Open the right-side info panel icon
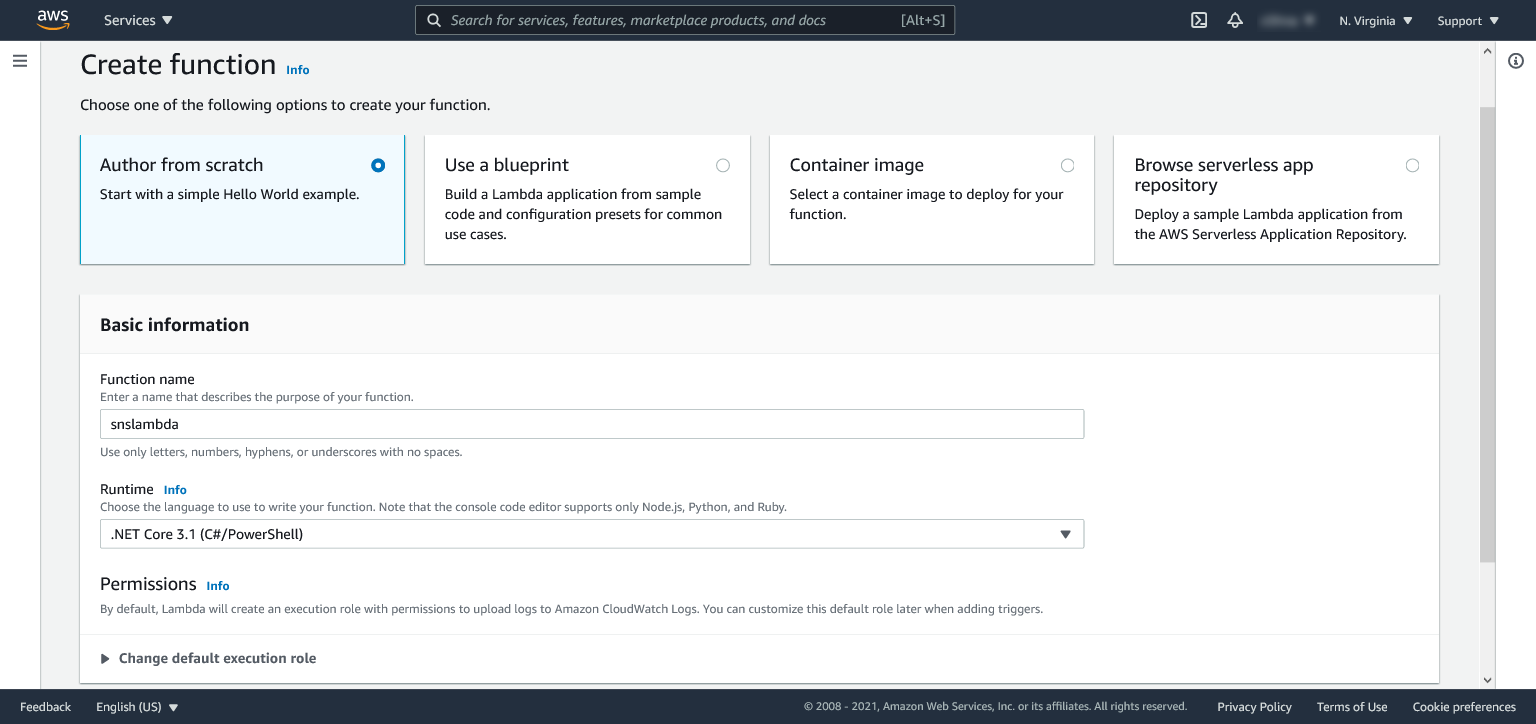The width and height of the screenshot is (1536, 724). [1516, 61]
